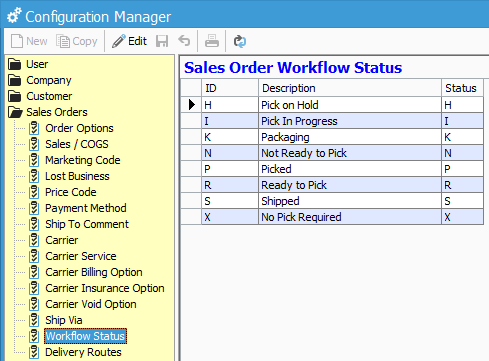Click the Price Code checklist icon
Viewport: 489px width, 361px height.
point(34,192)
